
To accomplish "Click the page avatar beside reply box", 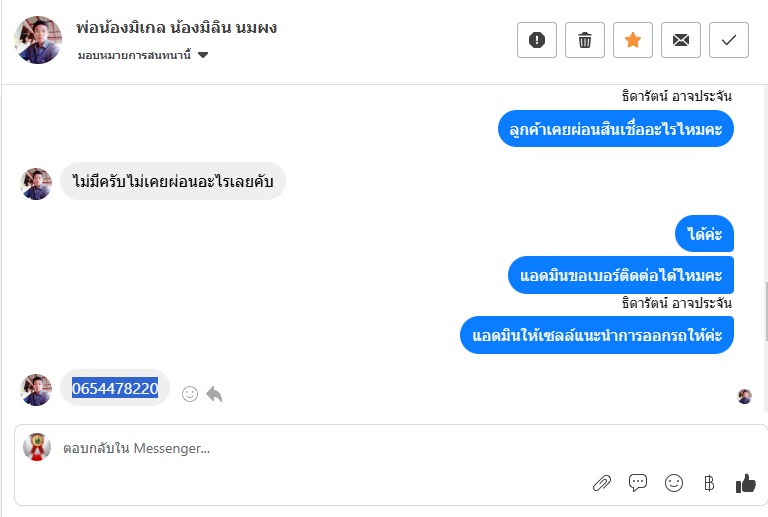I will pyautogui.click(x=37, y=447).
